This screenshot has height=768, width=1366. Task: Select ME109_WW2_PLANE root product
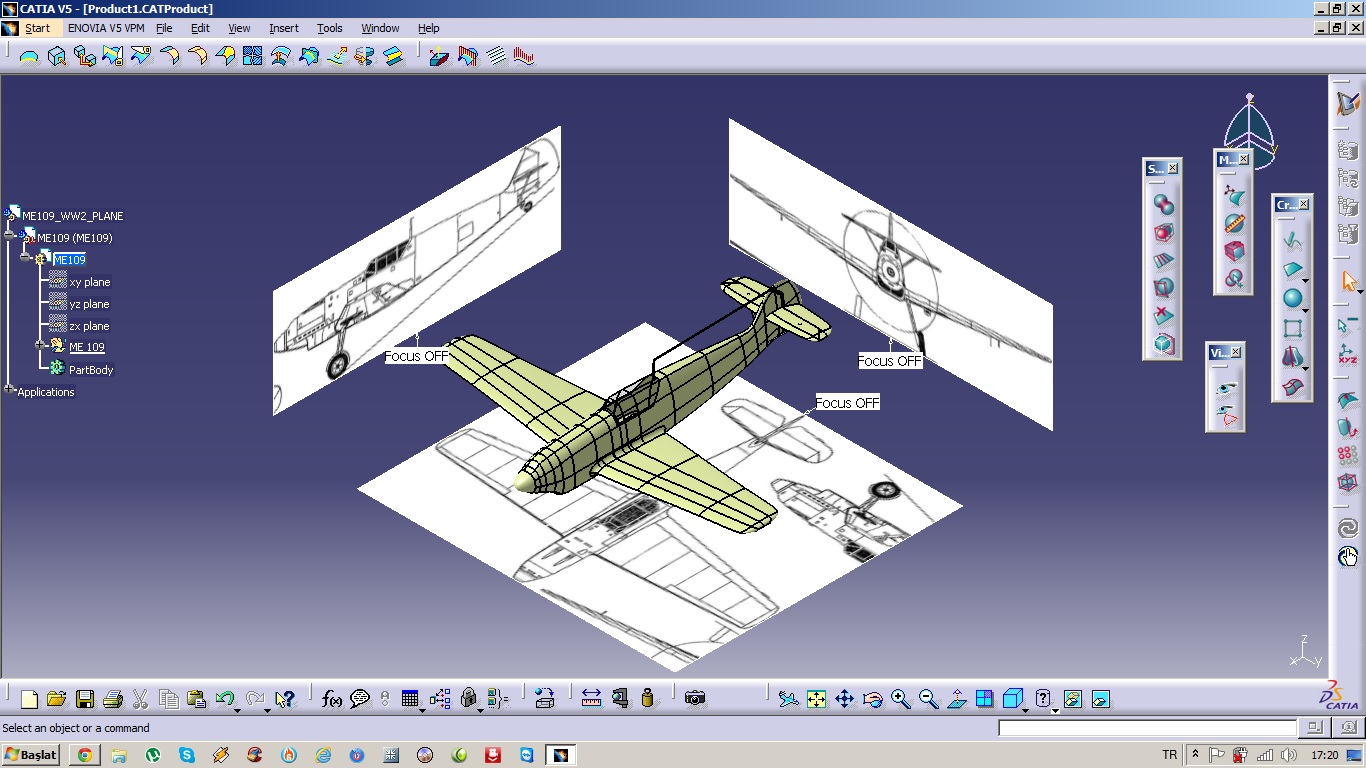73,216
